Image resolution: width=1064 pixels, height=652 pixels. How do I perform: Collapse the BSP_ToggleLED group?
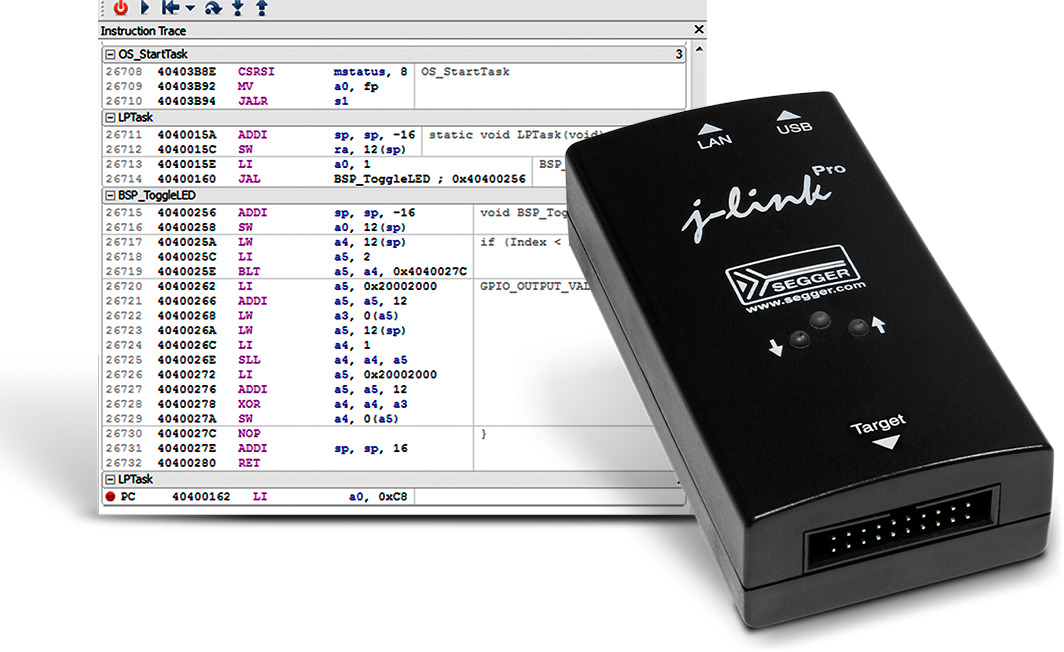tap(110, 195)
